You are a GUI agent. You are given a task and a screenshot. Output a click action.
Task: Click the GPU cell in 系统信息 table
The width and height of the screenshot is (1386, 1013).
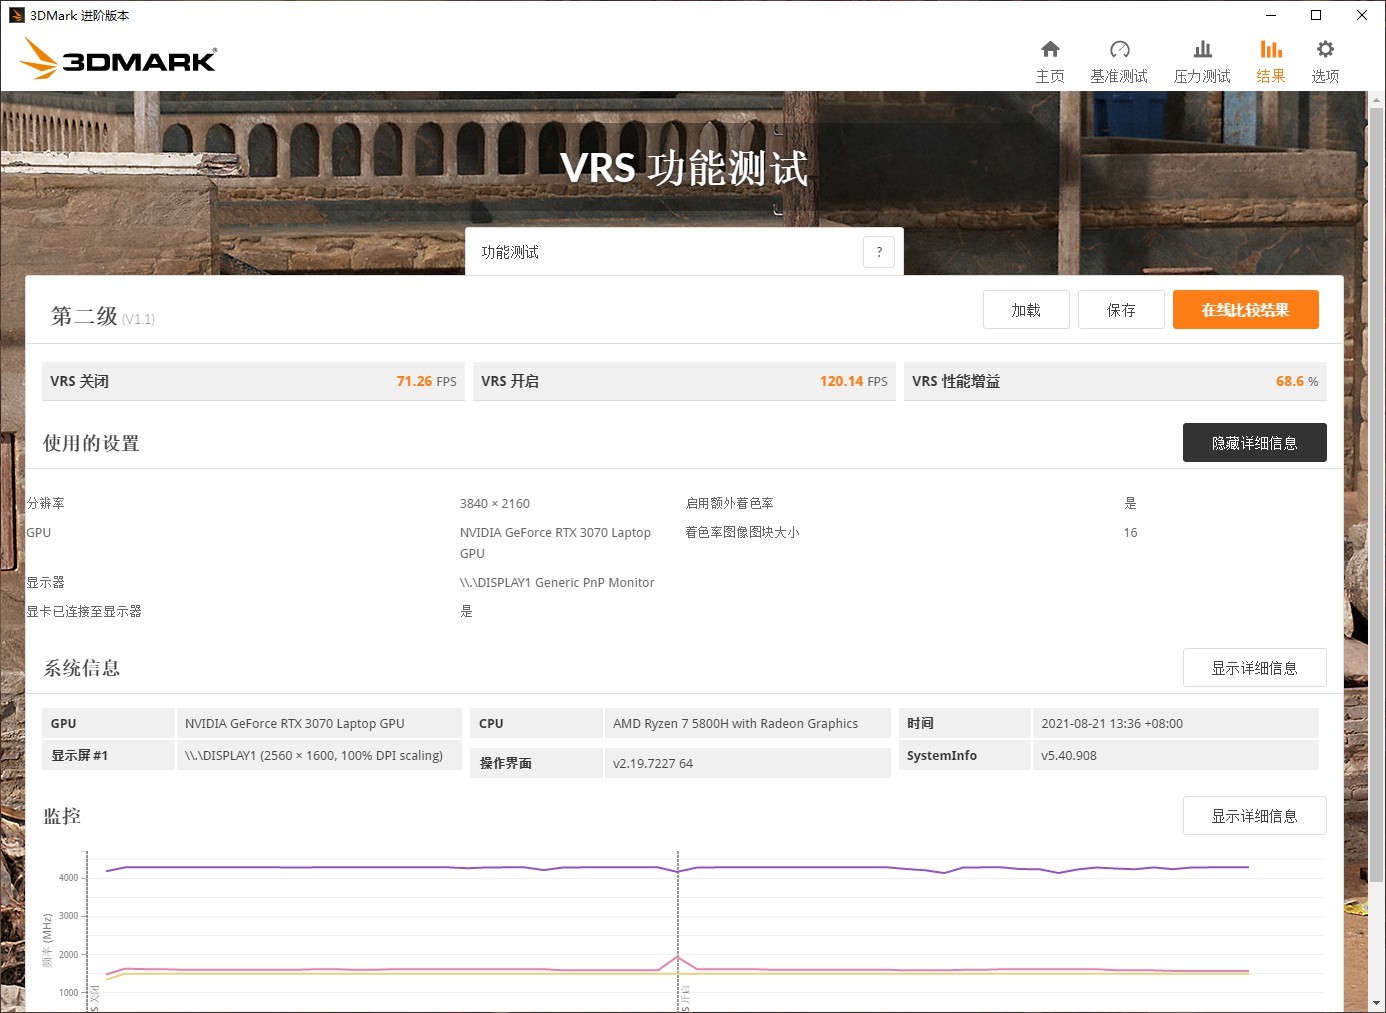coord(318,723)
